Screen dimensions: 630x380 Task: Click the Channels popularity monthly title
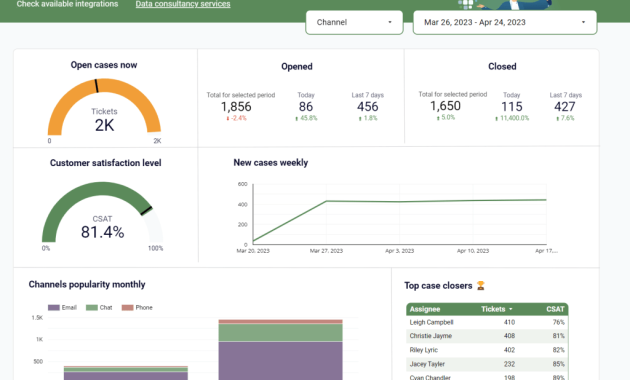87,284
